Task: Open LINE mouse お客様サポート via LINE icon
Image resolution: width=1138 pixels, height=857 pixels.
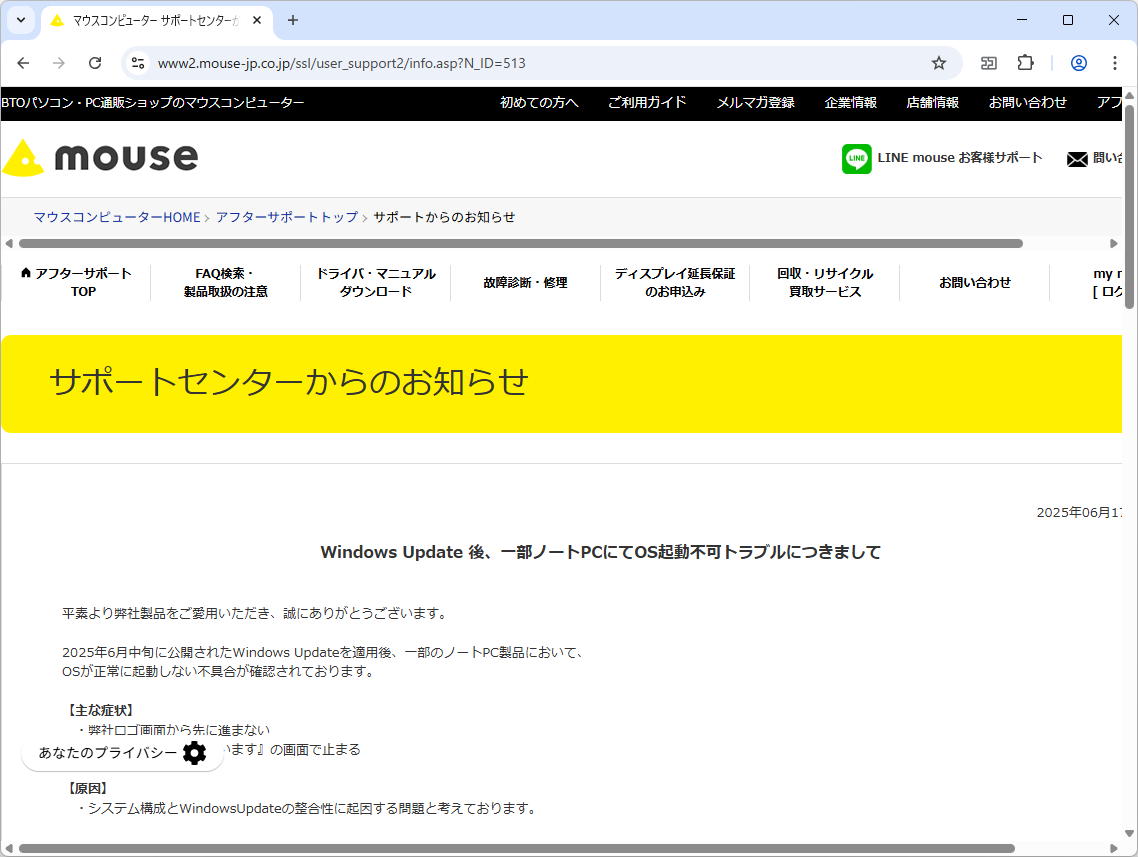Action: (857, 158)
